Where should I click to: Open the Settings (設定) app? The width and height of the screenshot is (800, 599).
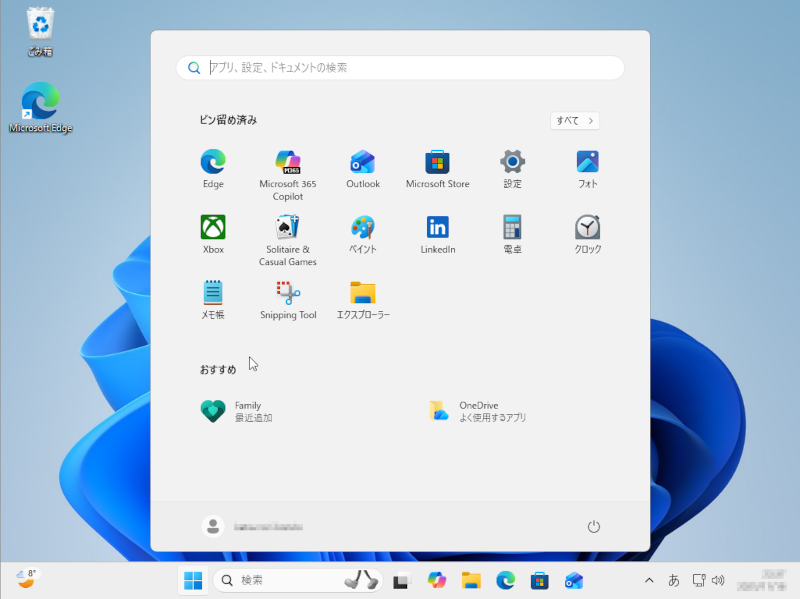(x=512, y=163)
